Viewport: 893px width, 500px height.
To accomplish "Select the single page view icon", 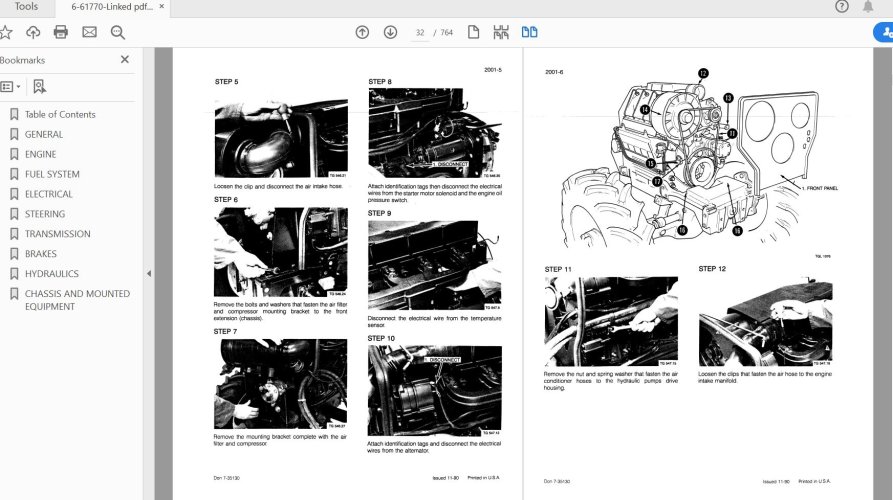I will pyautogui.click(x=473, y=32).
